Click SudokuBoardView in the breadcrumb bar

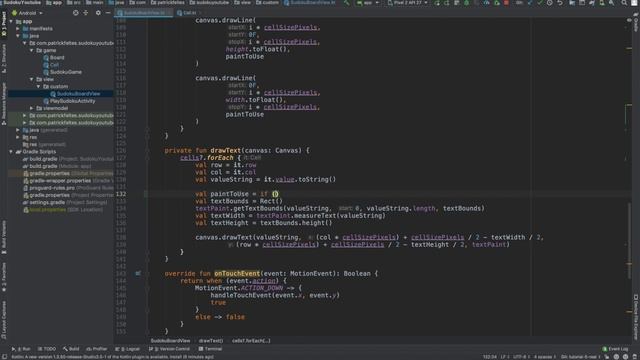pyautogui.click(x=170, y=341)
